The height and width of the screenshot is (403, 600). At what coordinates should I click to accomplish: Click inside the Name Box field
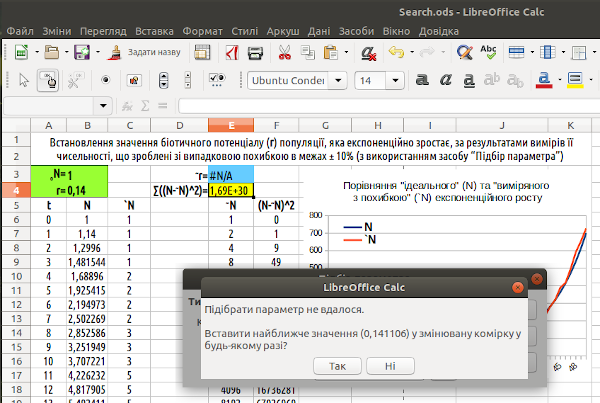[x=49, y=106]
